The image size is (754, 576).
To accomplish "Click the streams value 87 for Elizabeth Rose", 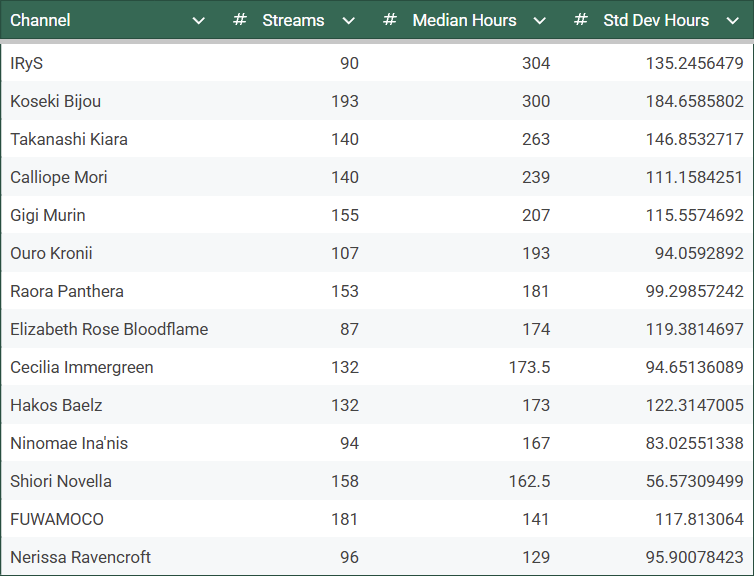I will (350, 329).
